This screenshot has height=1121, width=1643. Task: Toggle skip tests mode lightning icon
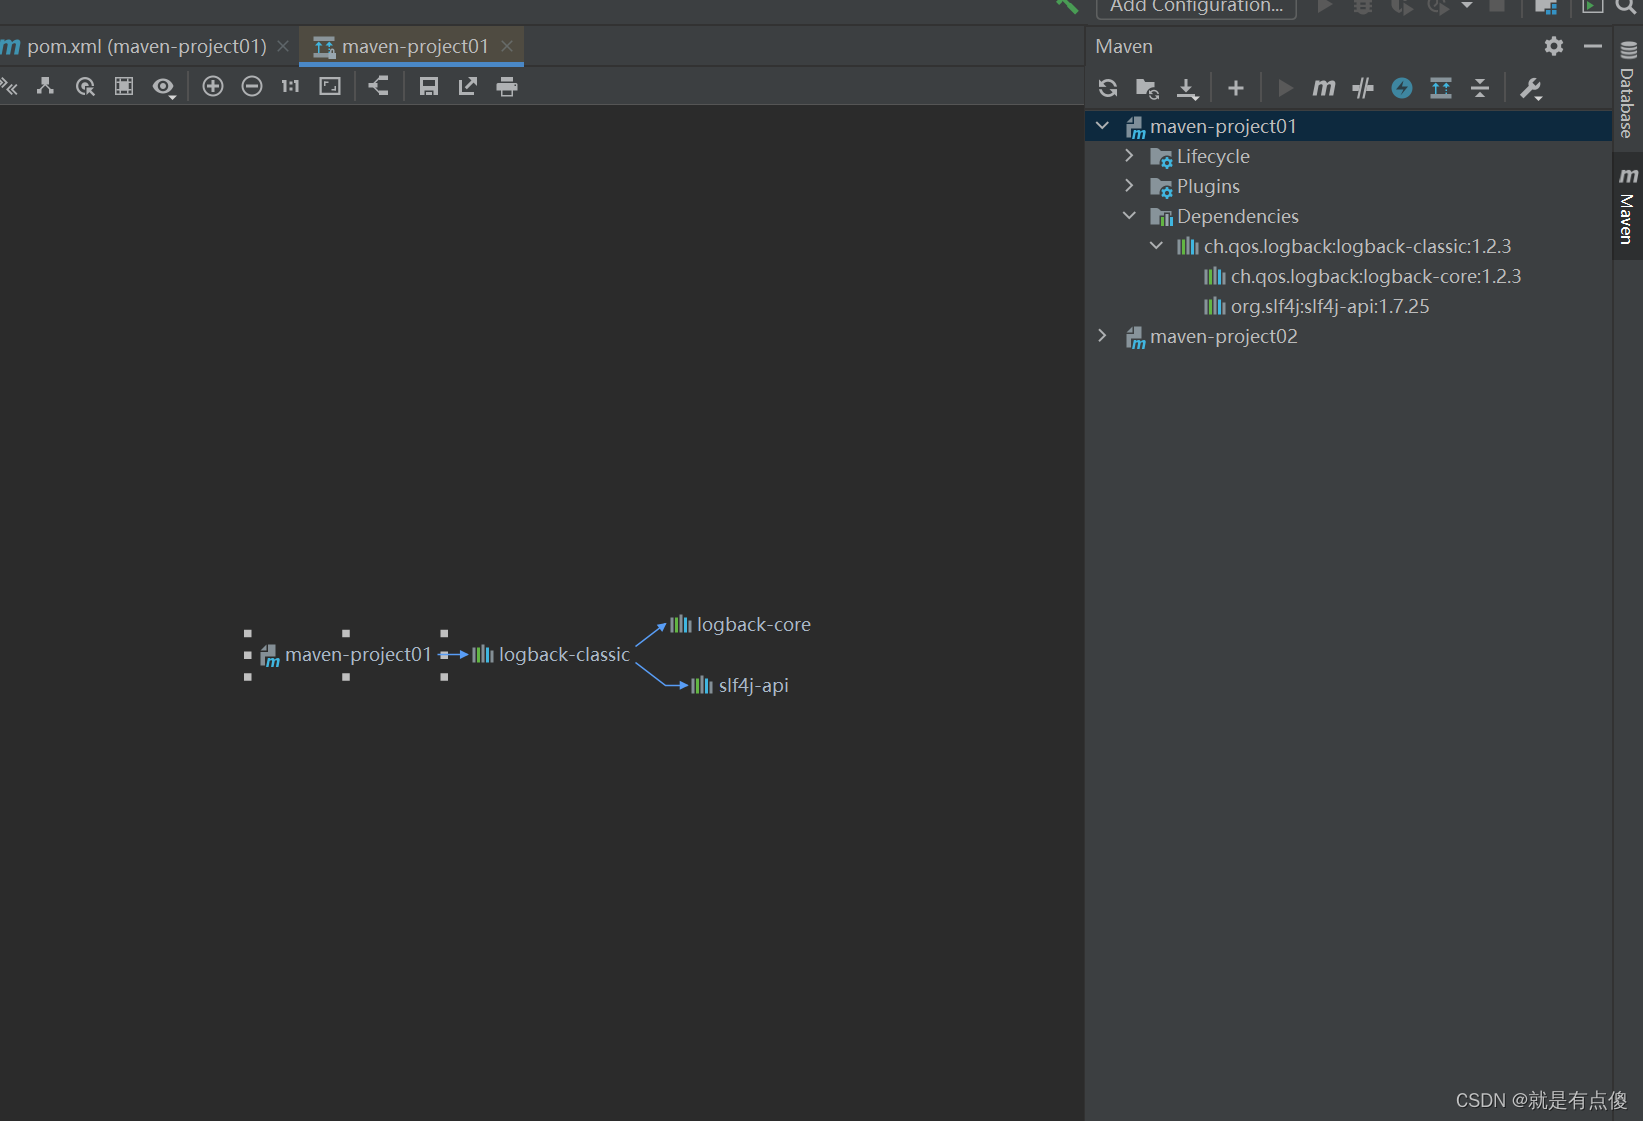coord(1402,88)
